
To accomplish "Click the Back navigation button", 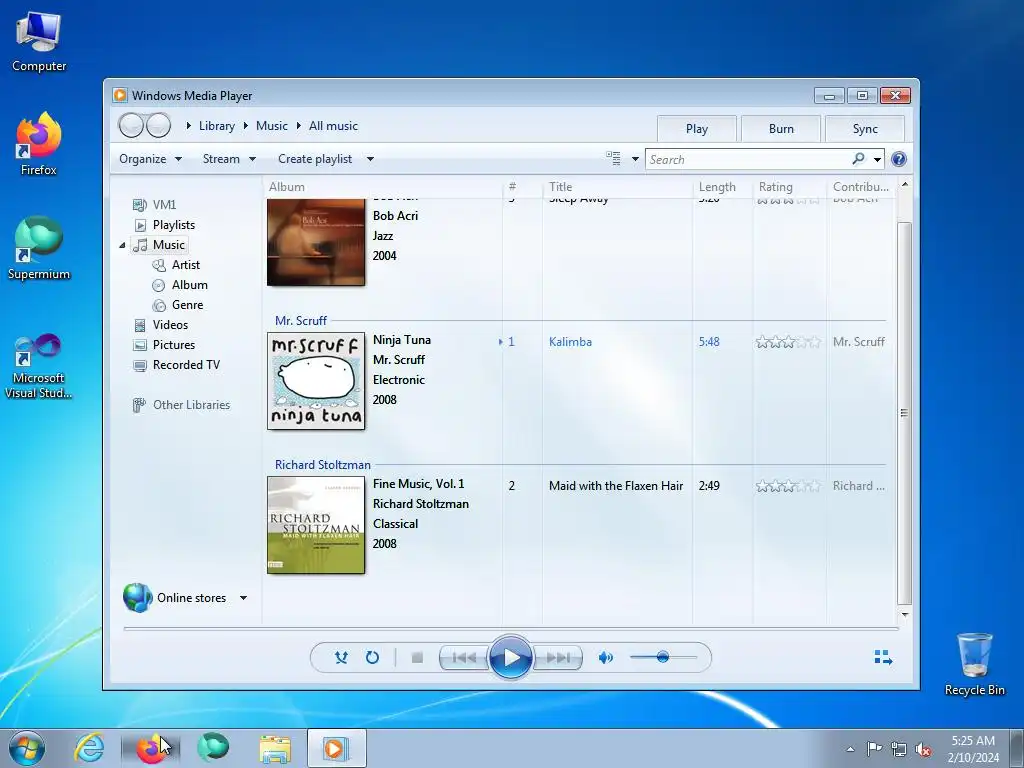I will (131, 125).
